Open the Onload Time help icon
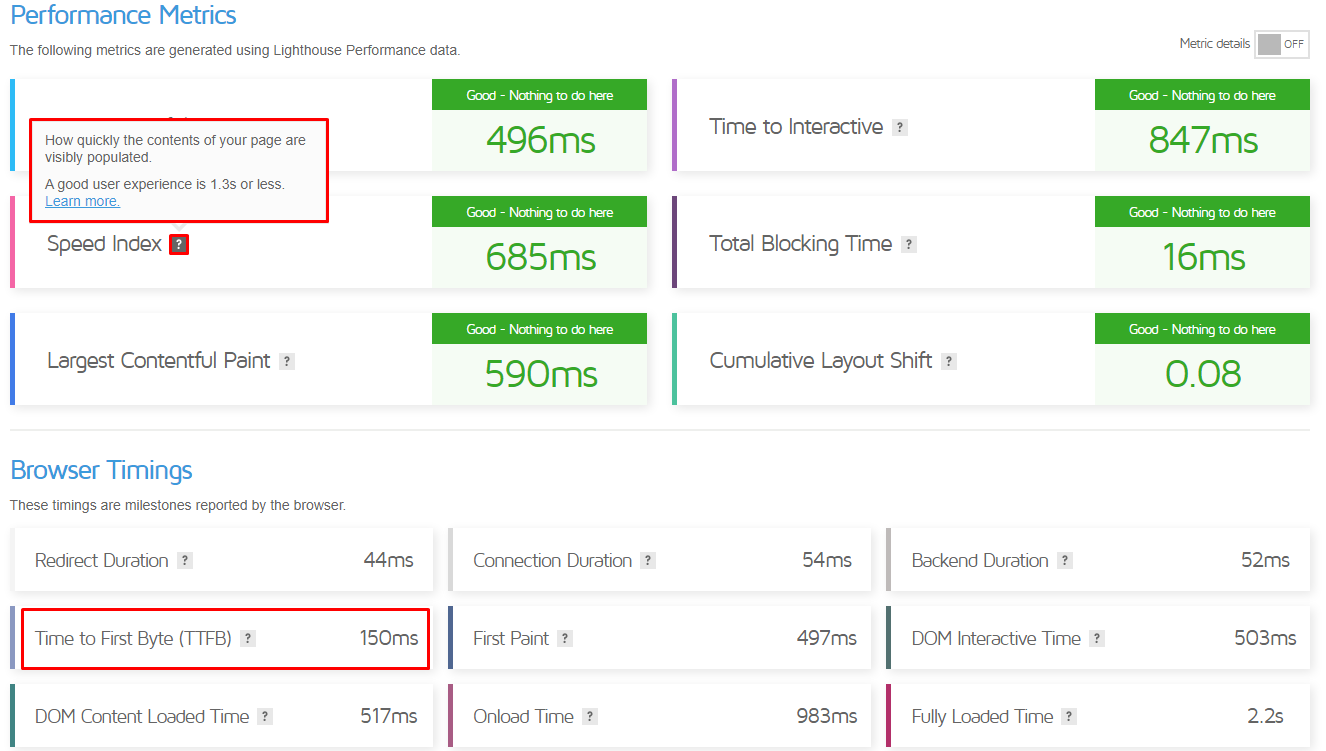Viewport: 1326px width, 751px height. (x=590, y=716)
